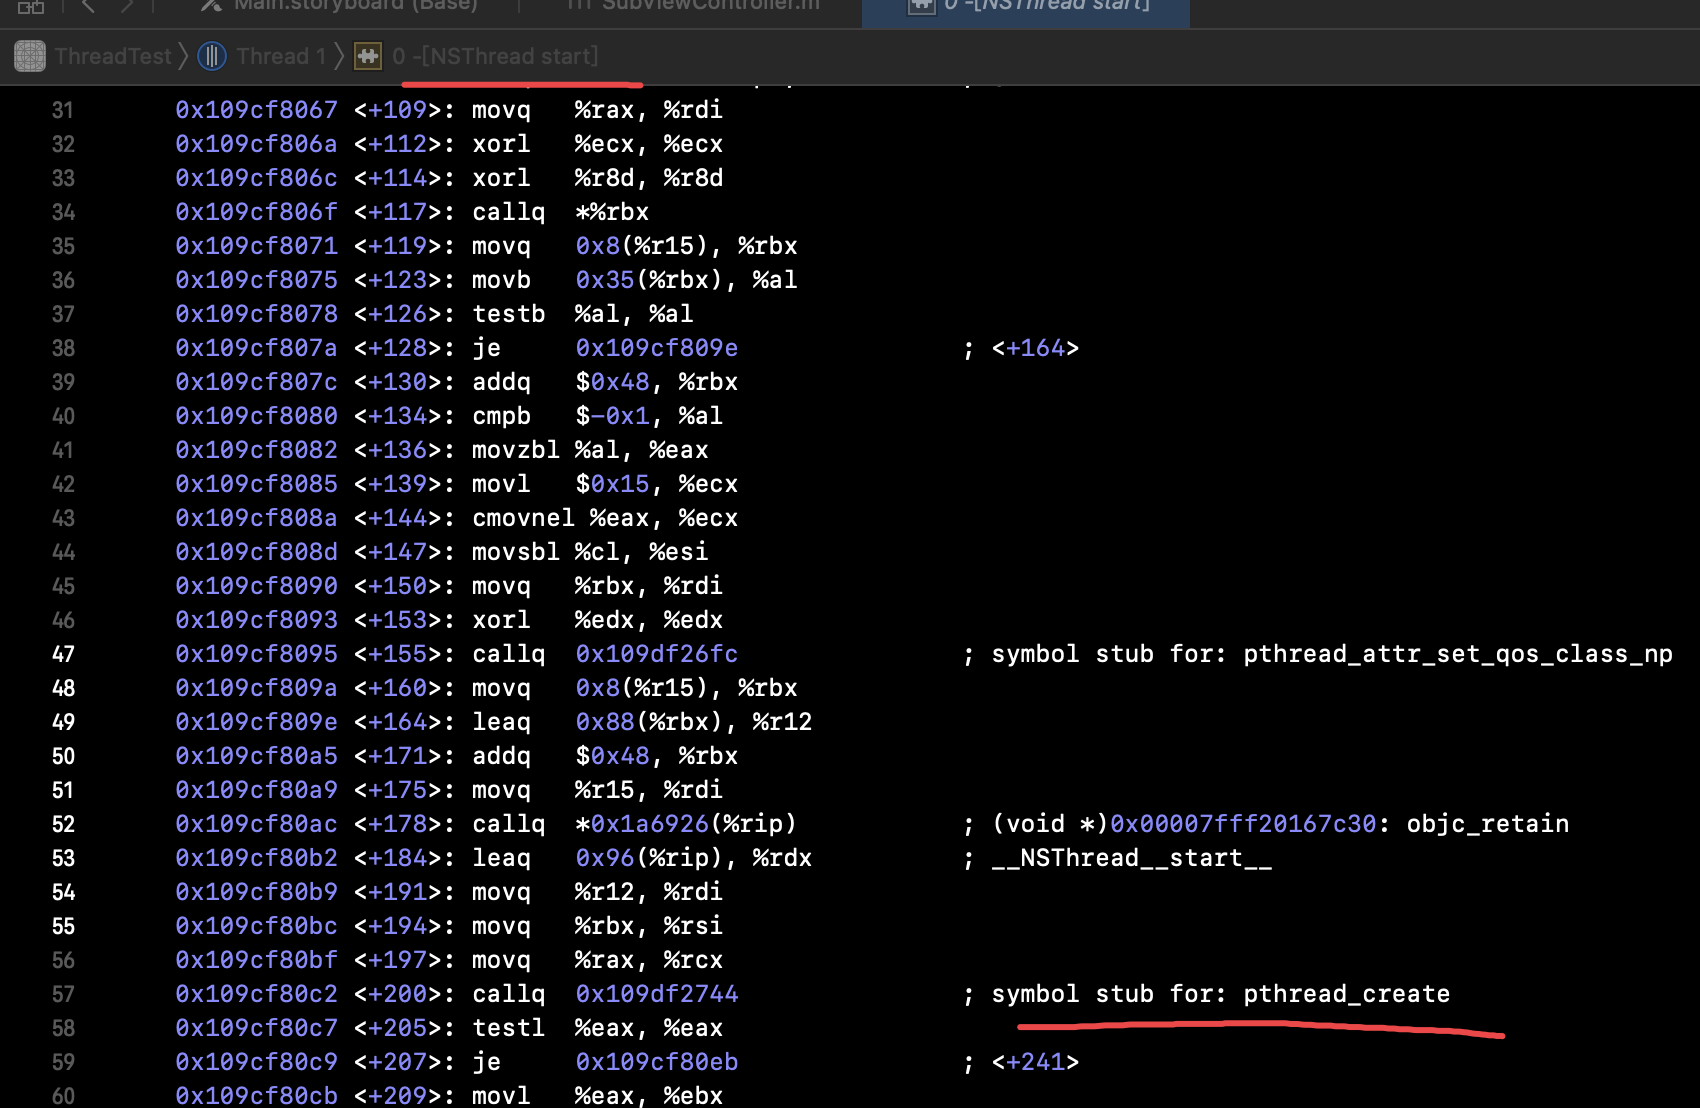
Task: Click the stack frame icon in breadcrumb
Action: tap(368, 56)
